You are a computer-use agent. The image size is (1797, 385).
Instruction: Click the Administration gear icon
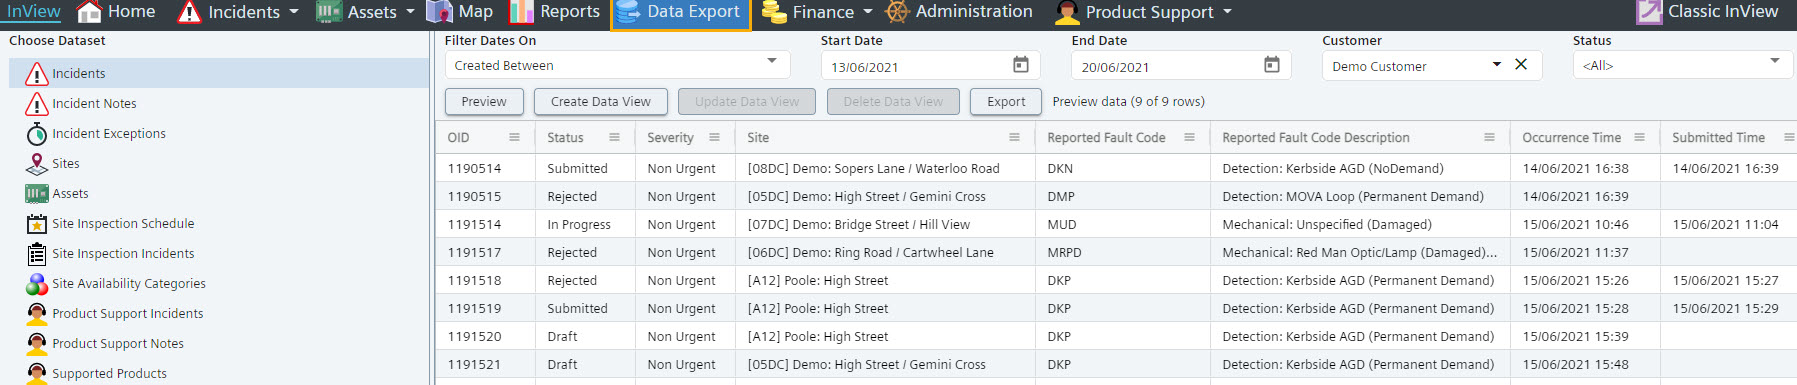click(x=897, y=12)
